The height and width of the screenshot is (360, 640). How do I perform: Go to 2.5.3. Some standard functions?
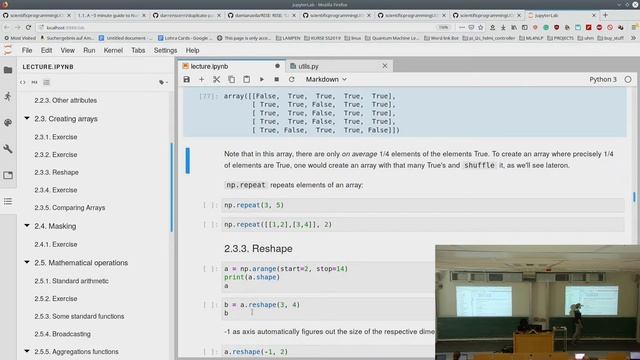click(79, 316)
